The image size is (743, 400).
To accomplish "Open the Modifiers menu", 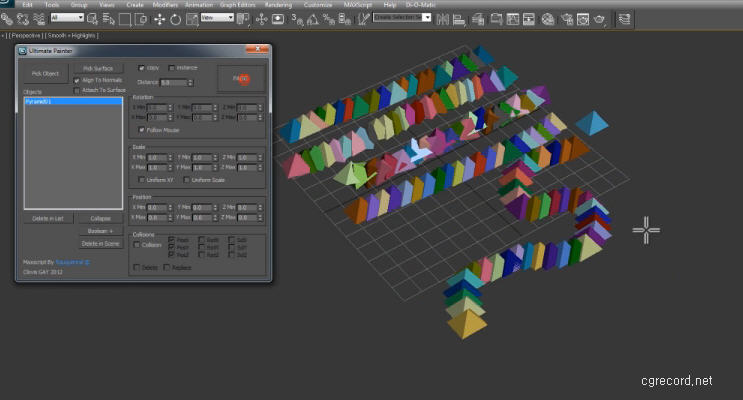I will [x=165, y=5].
